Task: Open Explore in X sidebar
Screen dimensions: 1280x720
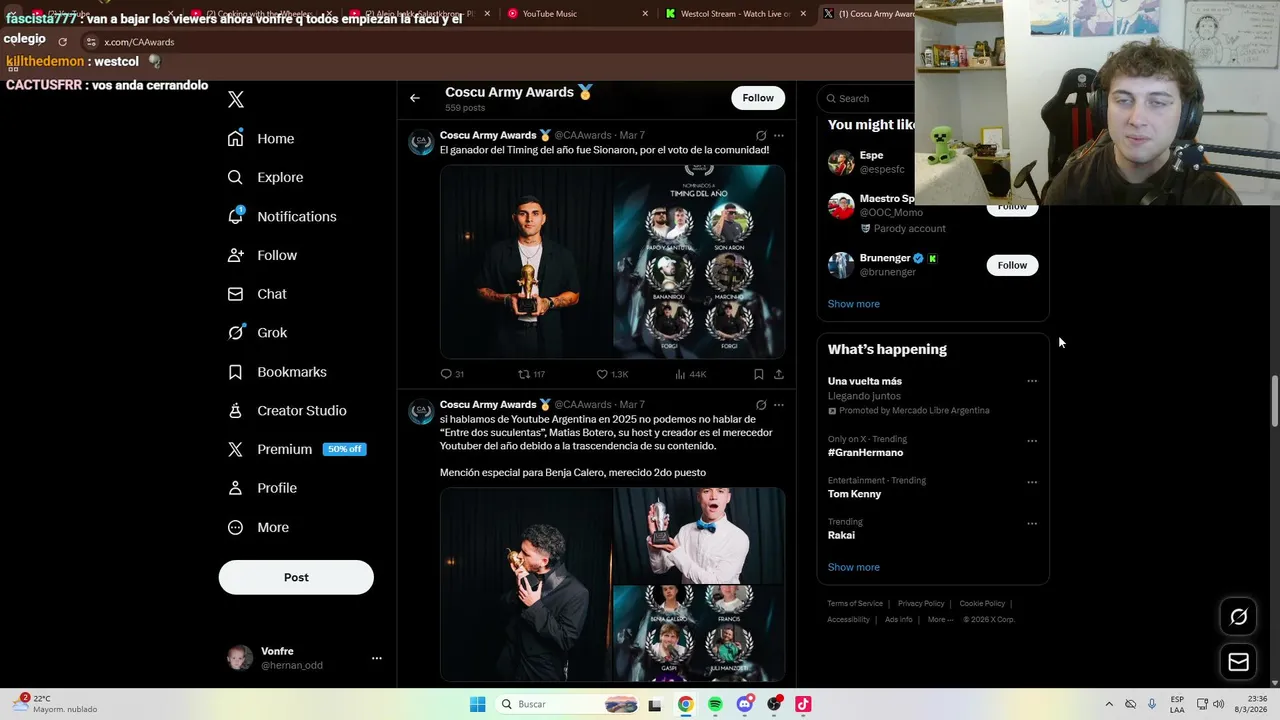Action: [265, 177]
